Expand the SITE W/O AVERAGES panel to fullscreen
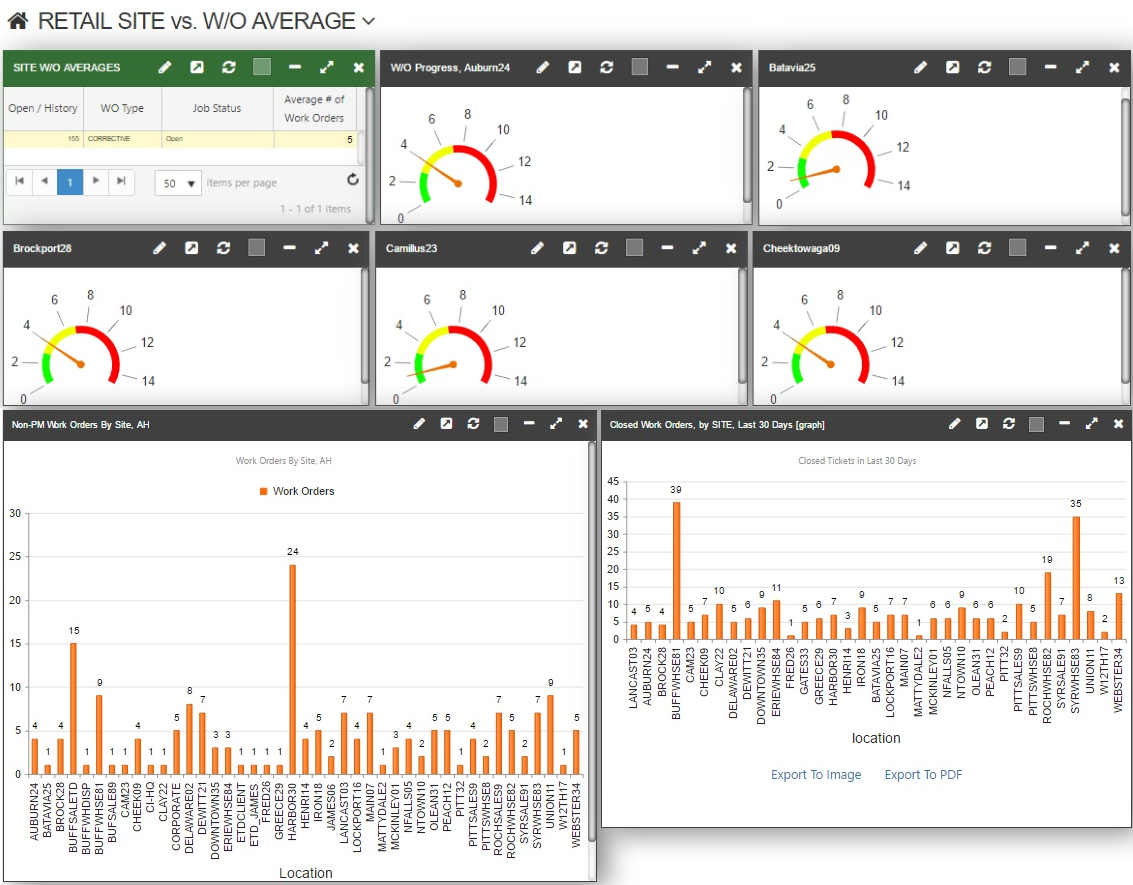 click(x=327, y=67)
